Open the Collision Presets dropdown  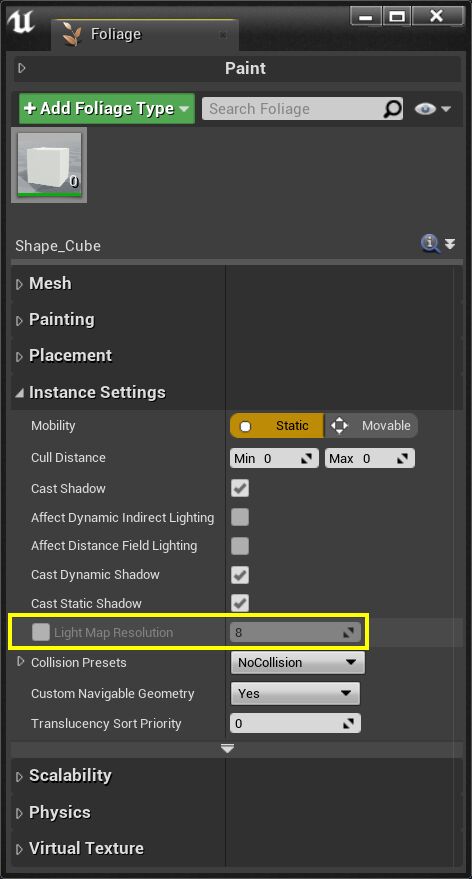[x=298, y=663]
